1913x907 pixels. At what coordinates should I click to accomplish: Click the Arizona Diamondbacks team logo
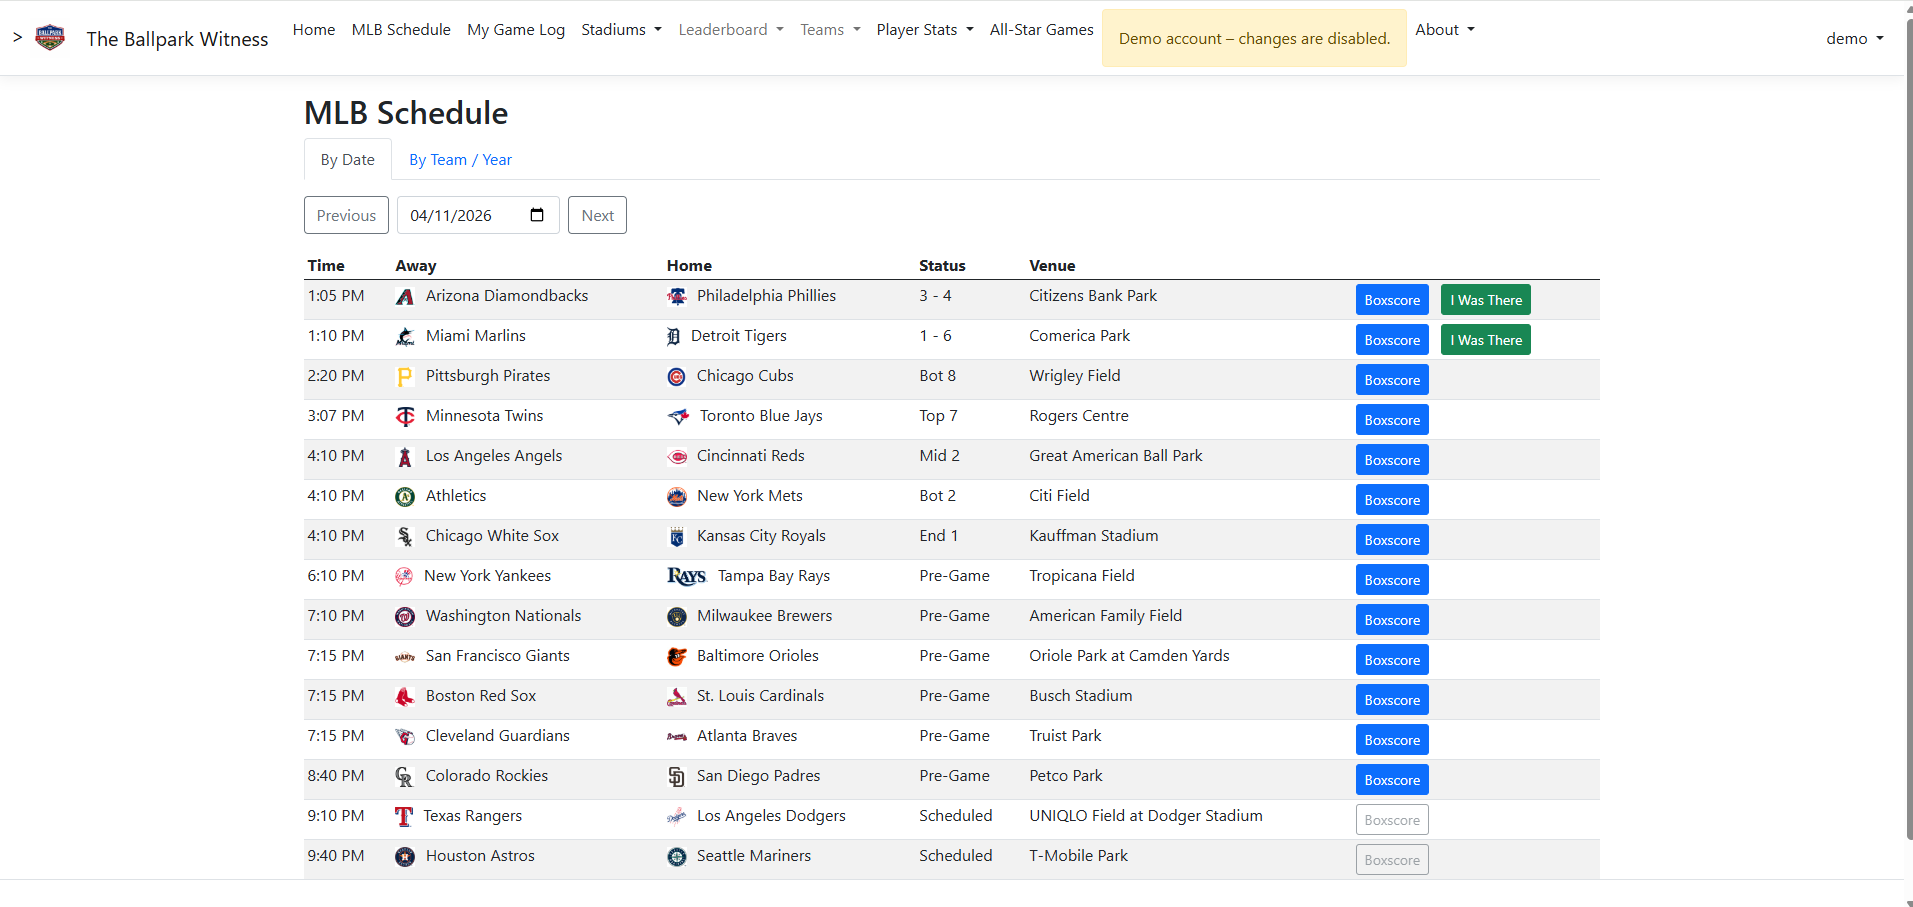[405, 297]
